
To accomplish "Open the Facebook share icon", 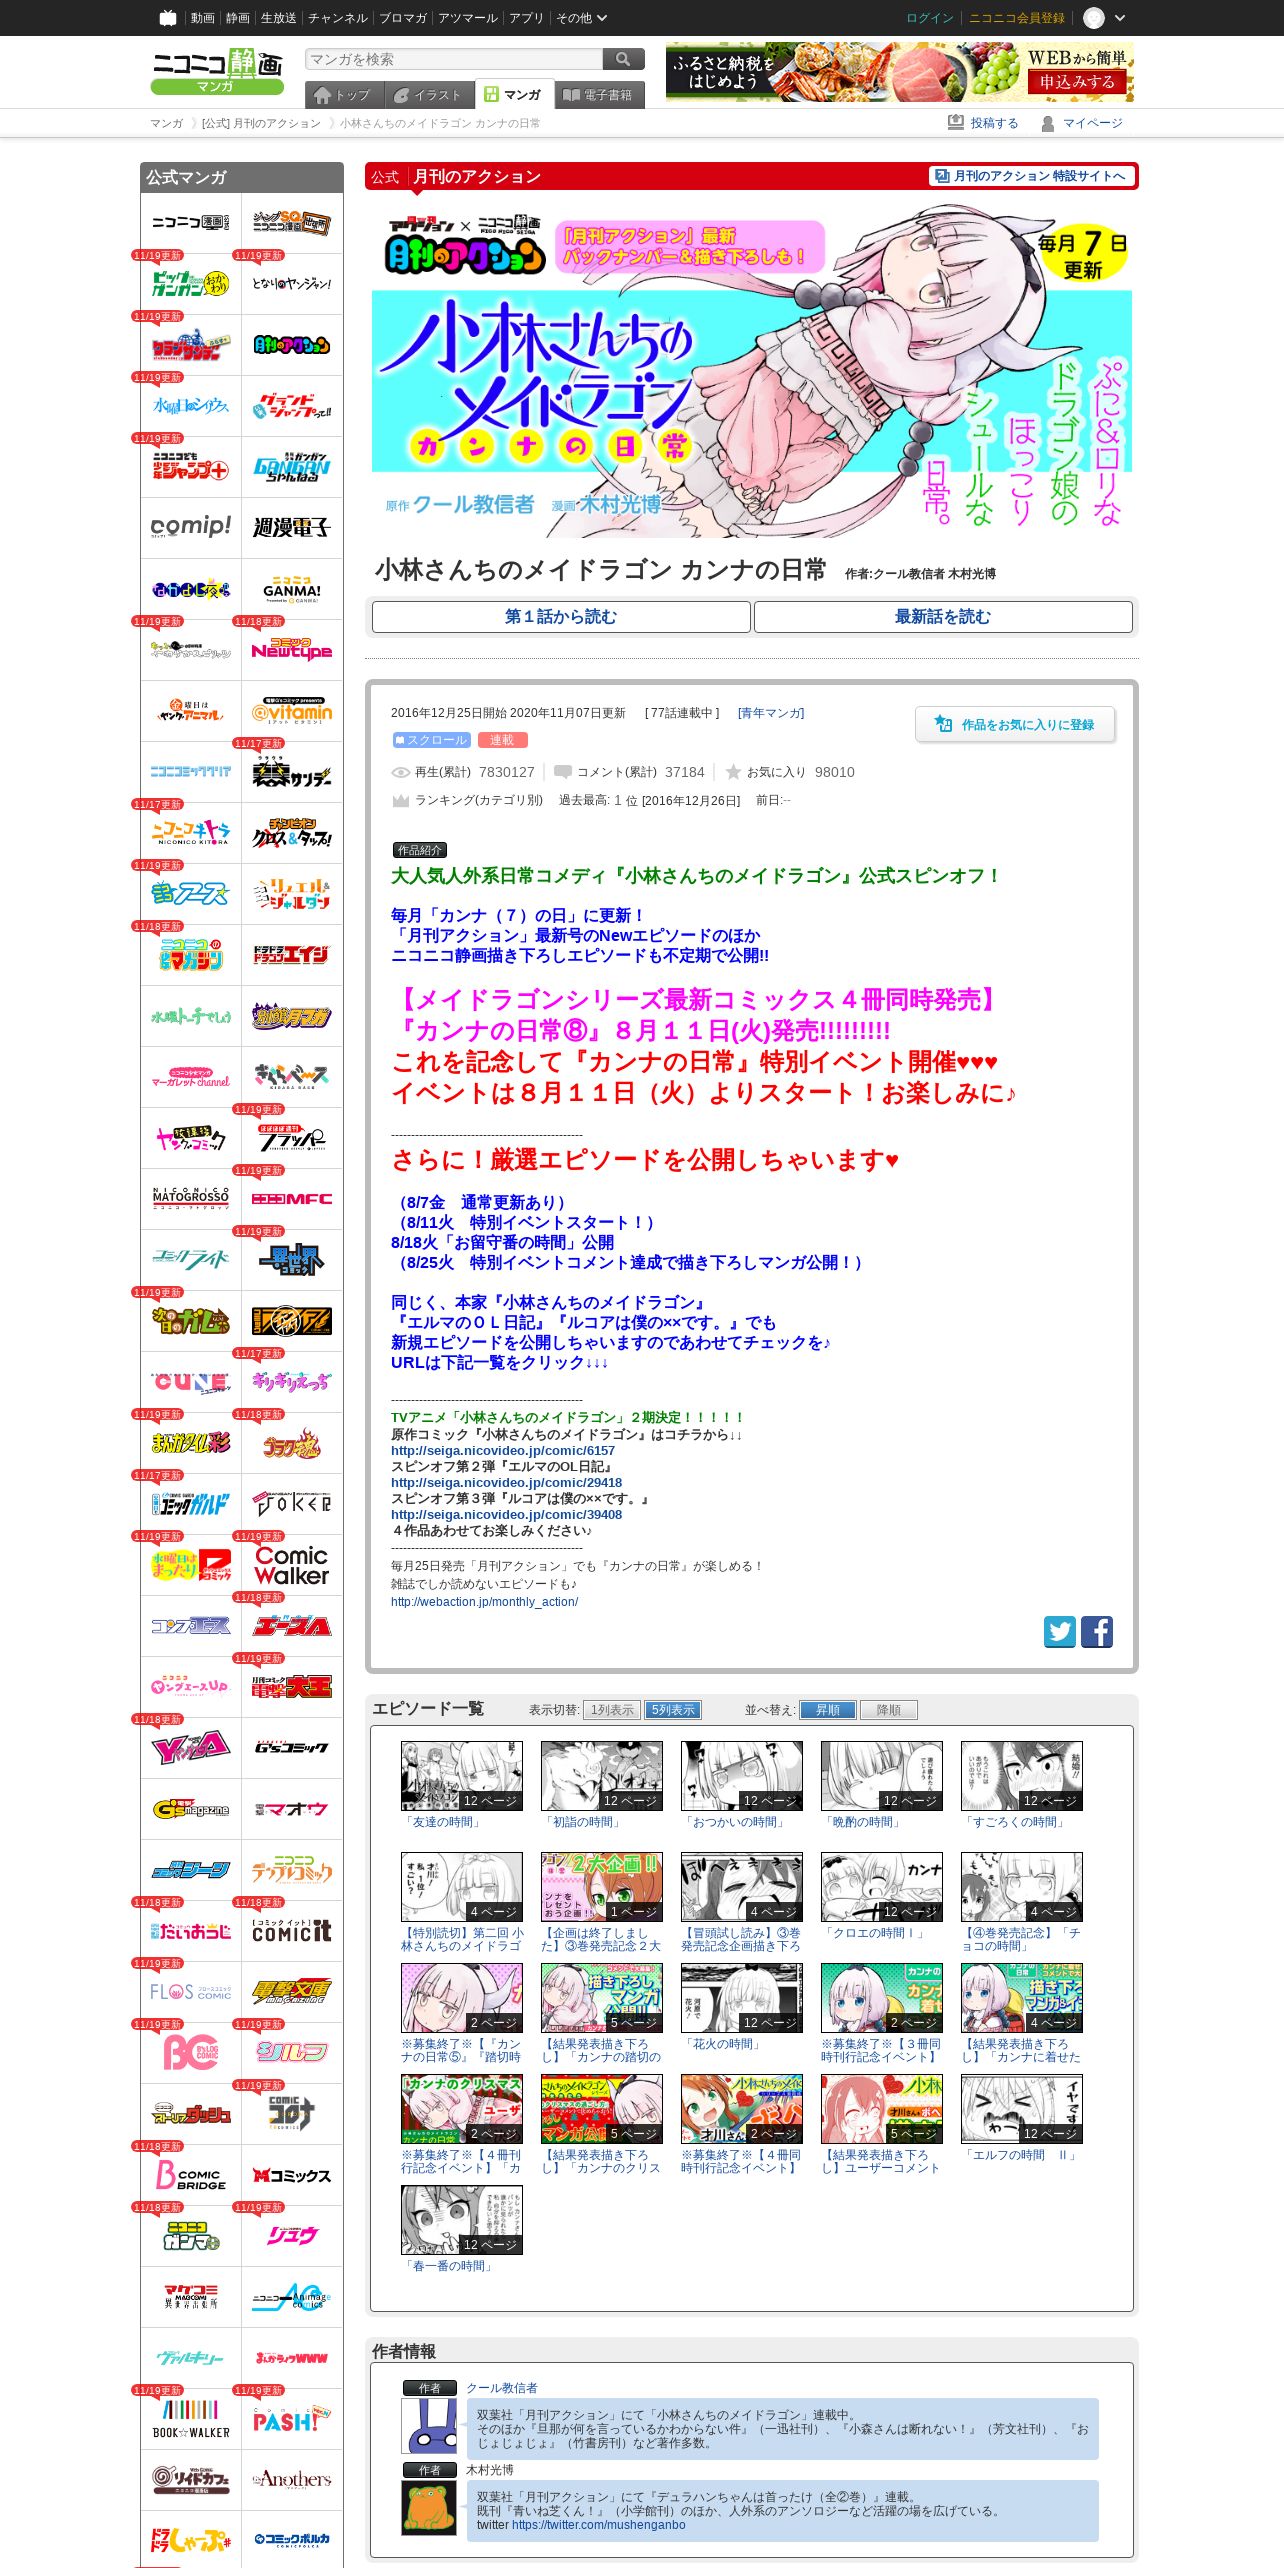I will click(1097, 1631).
